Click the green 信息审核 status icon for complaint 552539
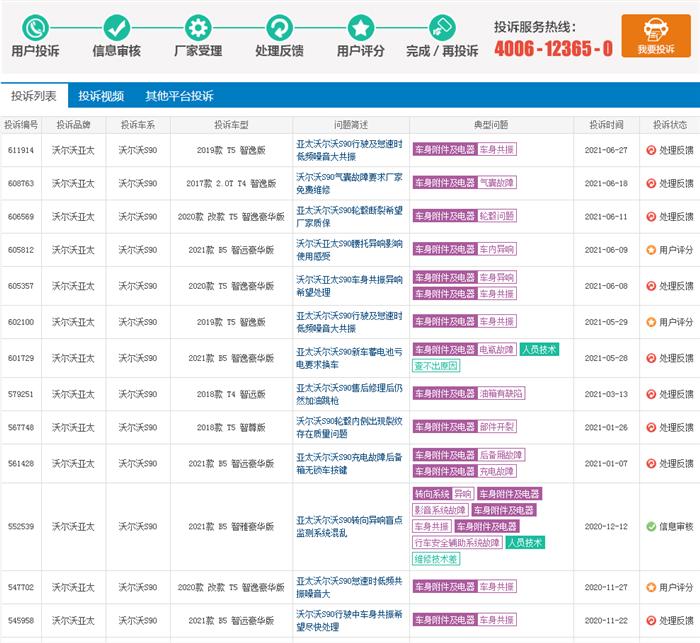Screen dimensions: 700x643 [x=651, y=526]
